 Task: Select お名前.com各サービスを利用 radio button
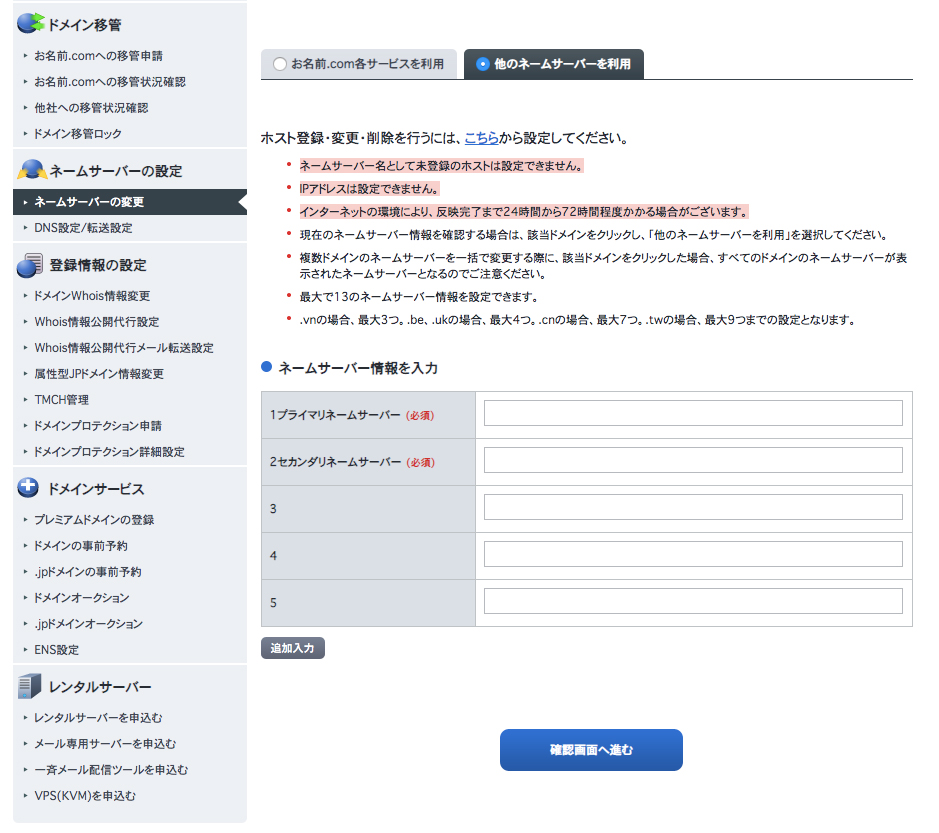pyautogui.click(x=280, y=63)
